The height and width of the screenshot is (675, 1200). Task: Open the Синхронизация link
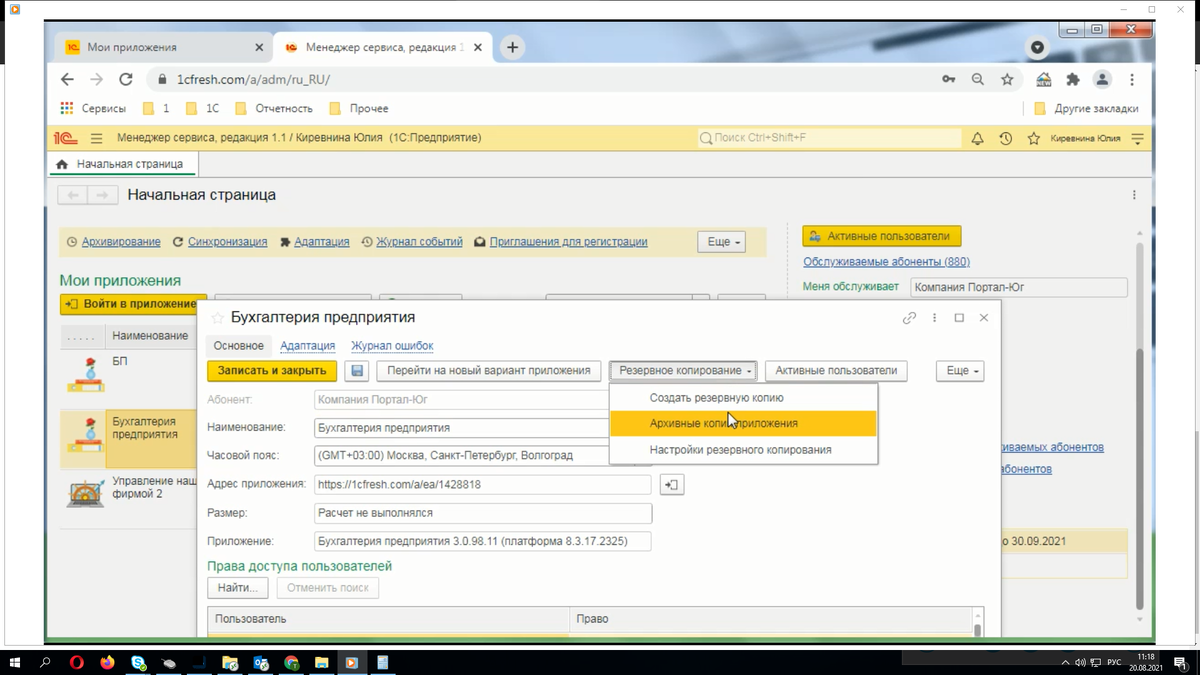(x=227, y=242)
